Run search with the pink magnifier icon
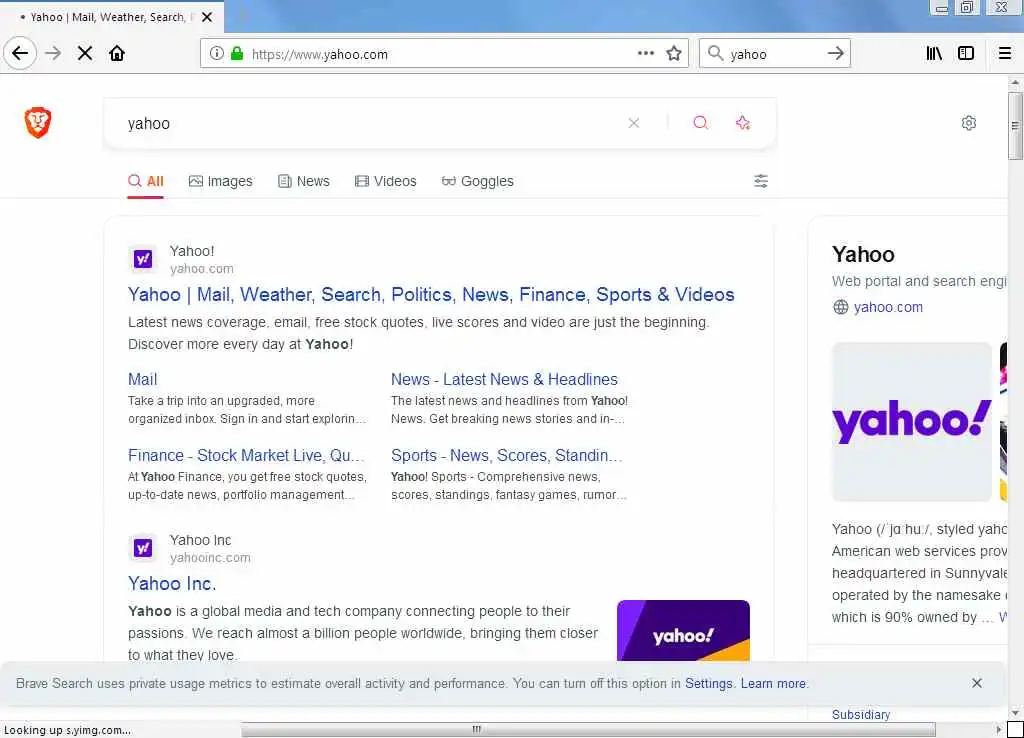This screenshot has height=738, width=1024. [x=700, y=123]
